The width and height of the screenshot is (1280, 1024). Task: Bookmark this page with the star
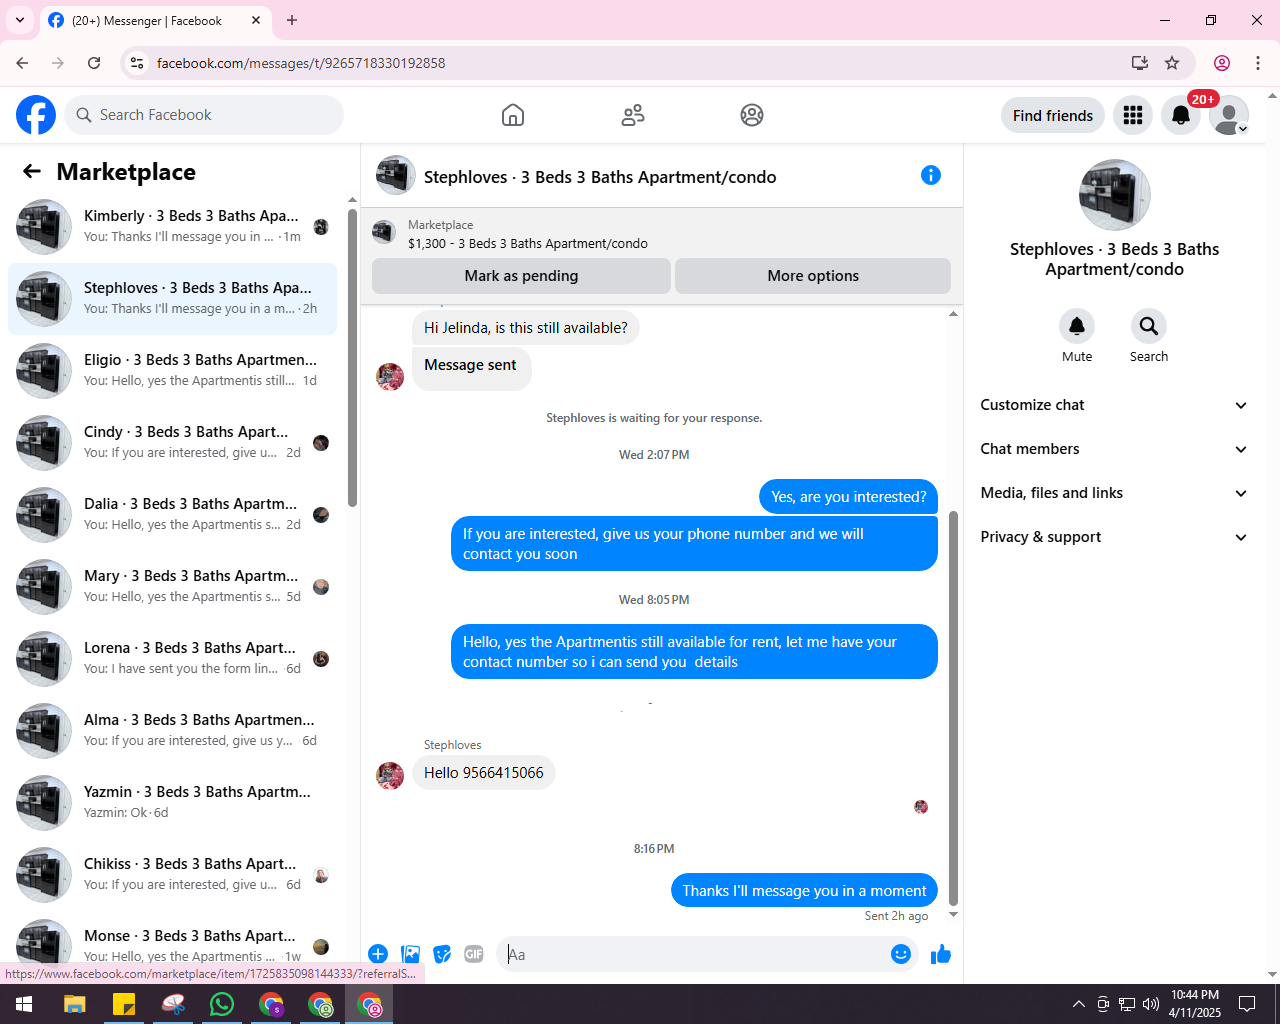click(x=1172, y=63)
